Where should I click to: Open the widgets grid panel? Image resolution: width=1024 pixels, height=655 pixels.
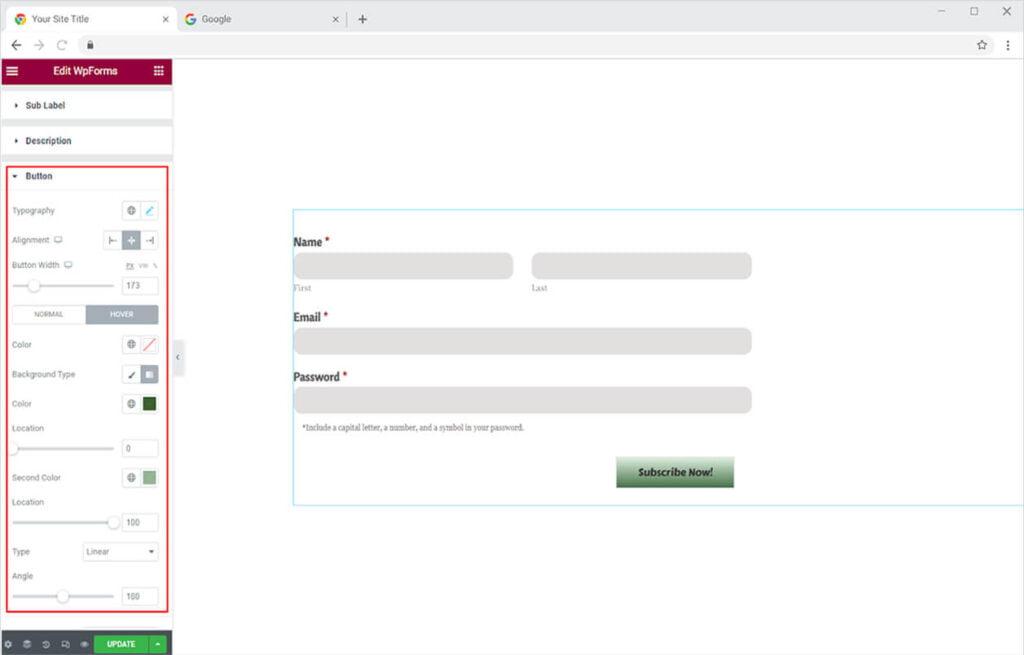point(158,71)
